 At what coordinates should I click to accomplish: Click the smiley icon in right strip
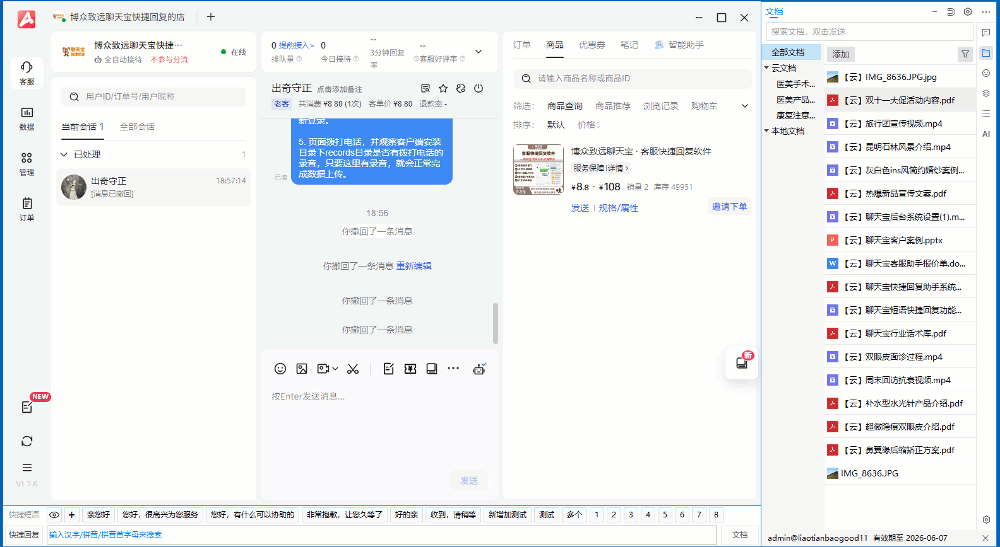[x=986, y=73]
